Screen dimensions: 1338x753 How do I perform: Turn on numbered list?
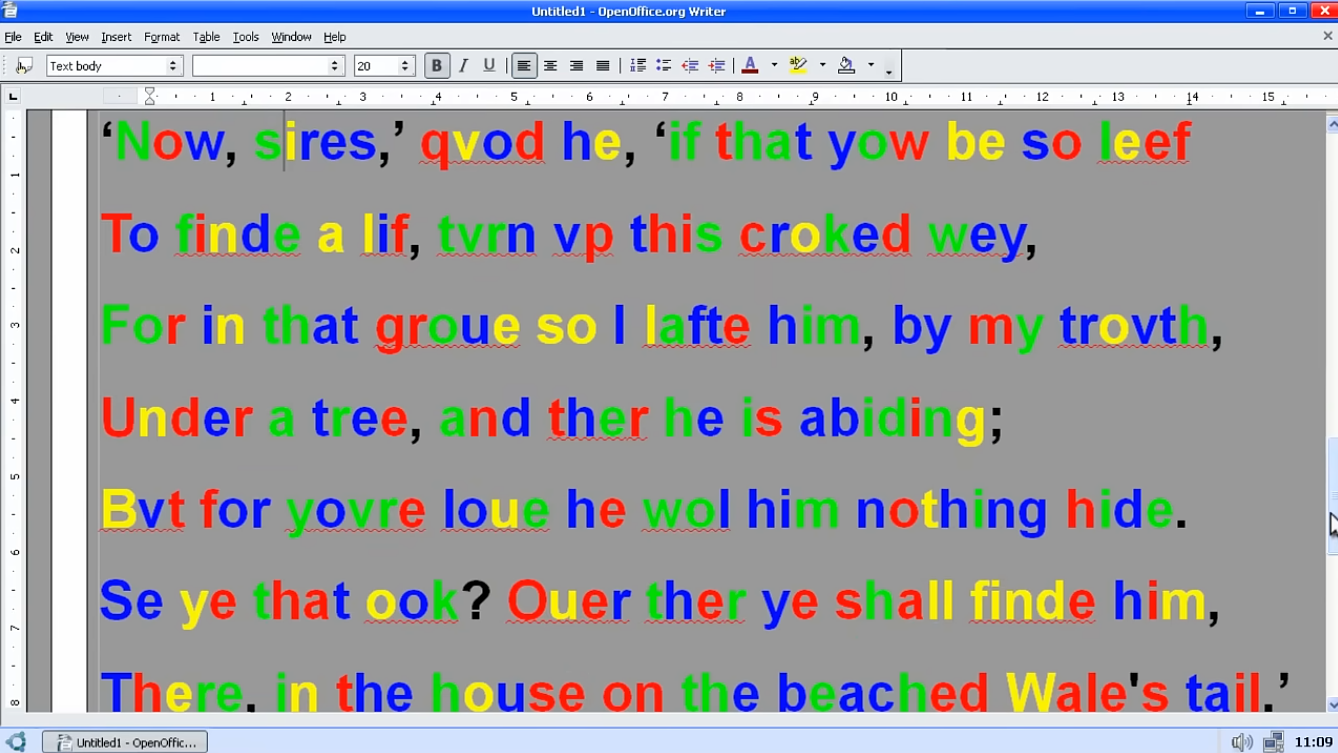click(x=637, y=66)
